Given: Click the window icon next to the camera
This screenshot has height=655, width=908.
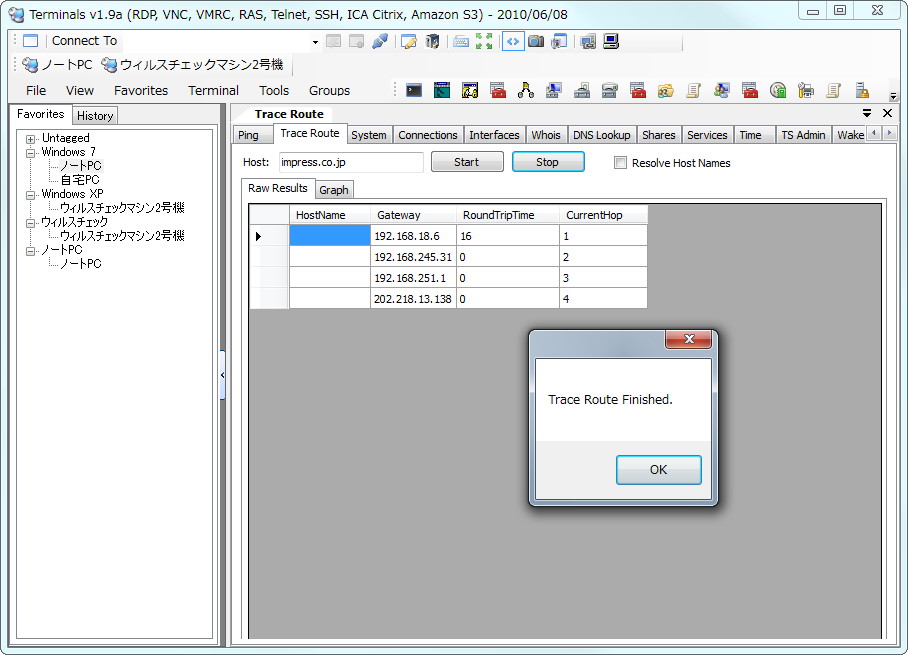Looking at the screenshot, I should (559, 41).
